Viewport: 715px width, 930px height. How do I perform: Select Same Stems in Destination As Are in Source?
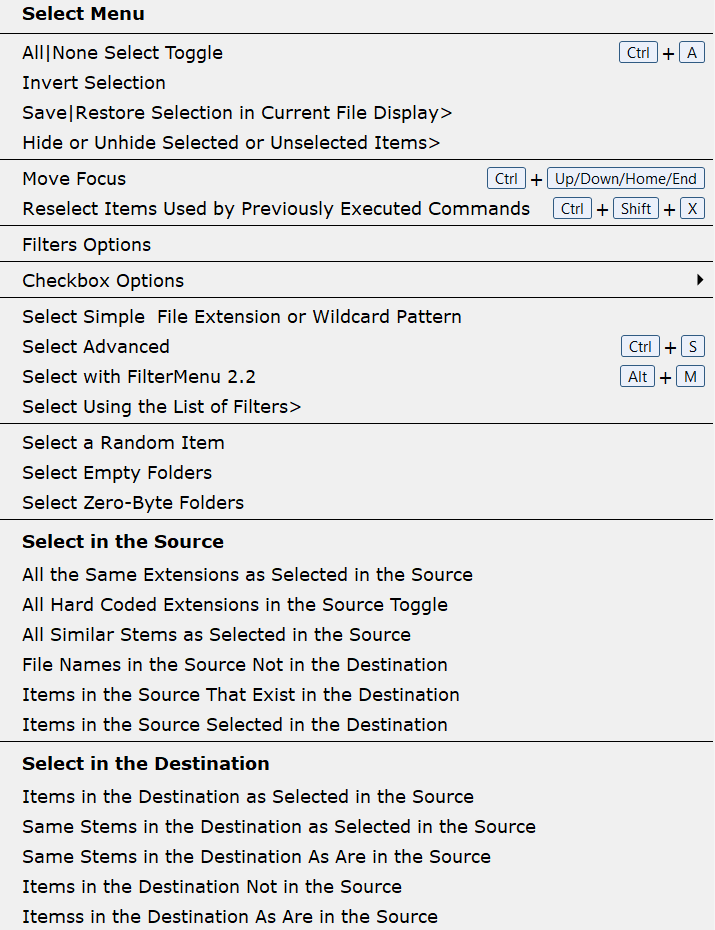(x=255, y=856)
